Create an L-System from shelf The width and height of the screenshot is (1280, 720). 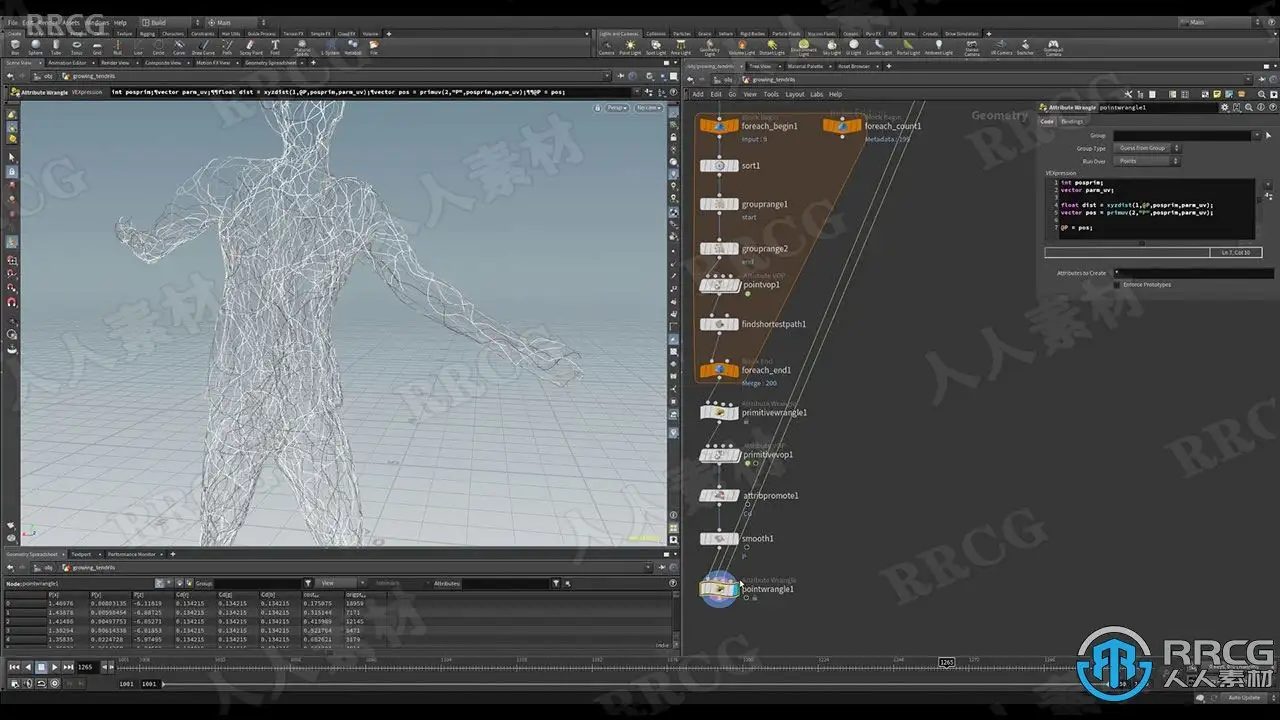(x=330, y=47)
